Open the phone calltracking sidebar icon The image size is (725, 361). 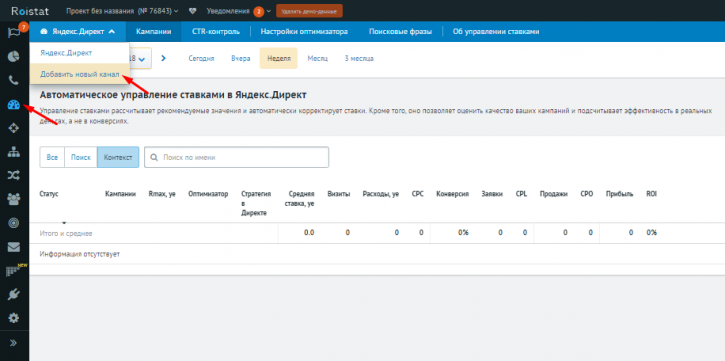click(x=14, y=80)
